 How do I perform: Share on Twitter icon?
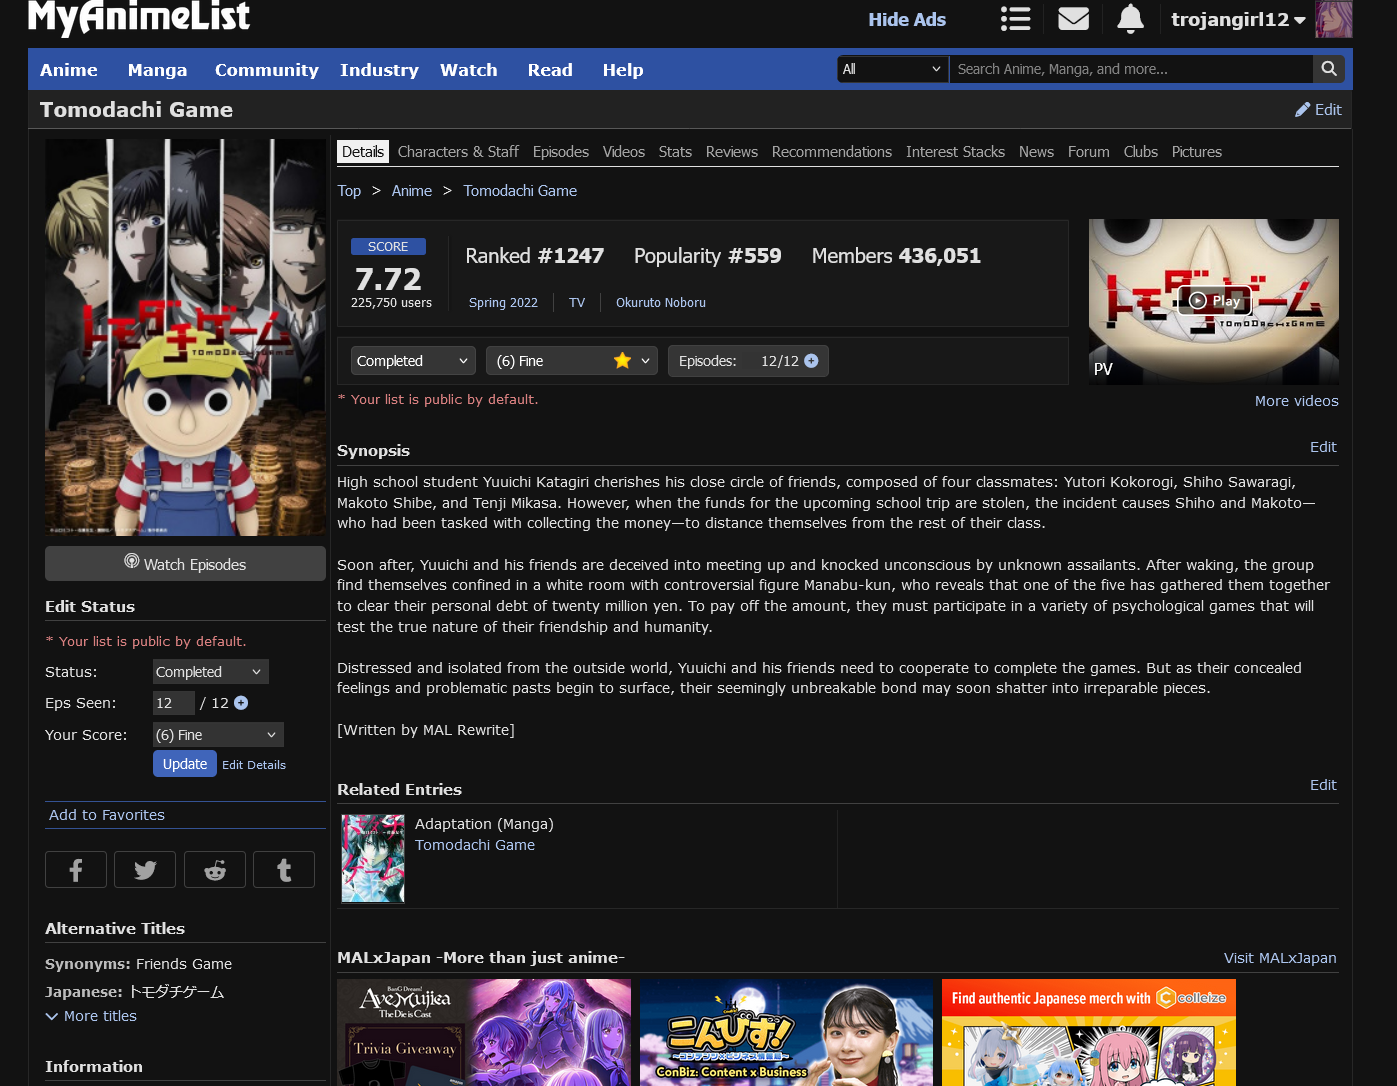[x=145, y=870]
